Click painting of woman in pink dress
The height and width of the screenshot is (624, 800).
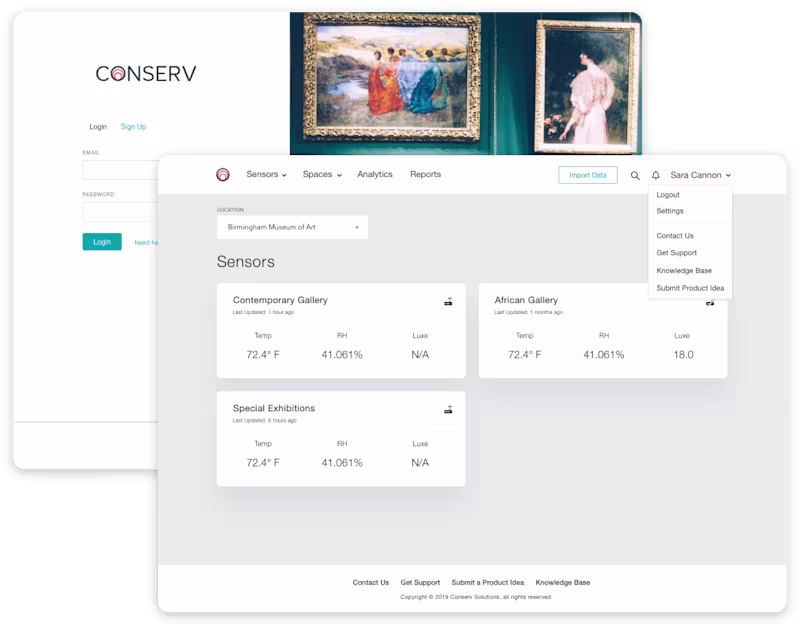(x=587, y=86)
